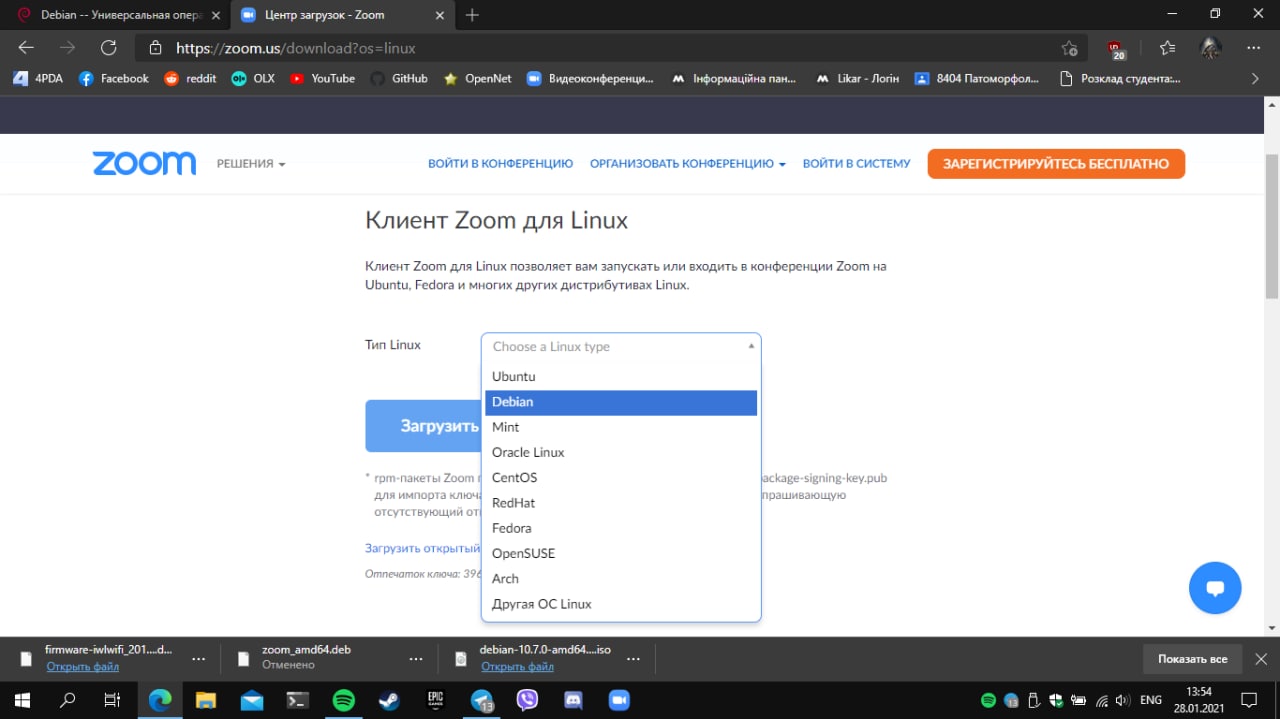Open the reddit bookmark
1280x719 pixels.
pyautogui.click(x=190, y=78)
